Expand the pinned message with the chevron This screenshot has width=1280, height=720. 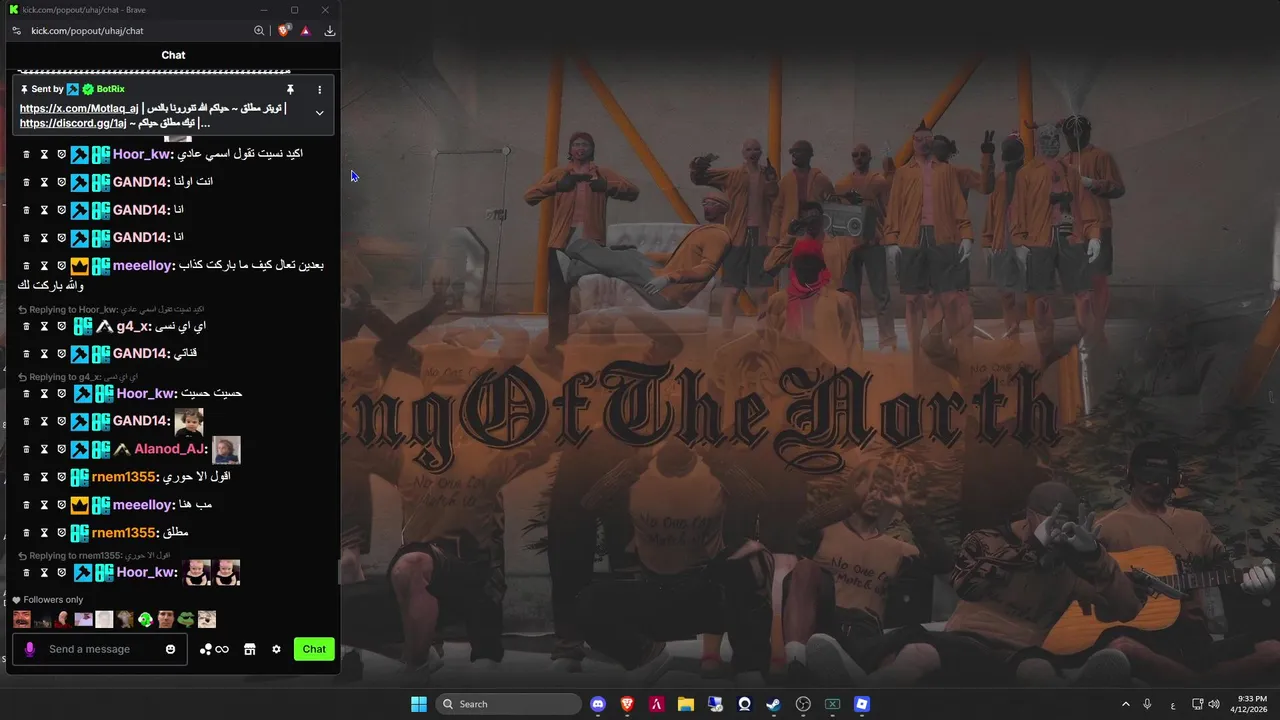[319, 113]
